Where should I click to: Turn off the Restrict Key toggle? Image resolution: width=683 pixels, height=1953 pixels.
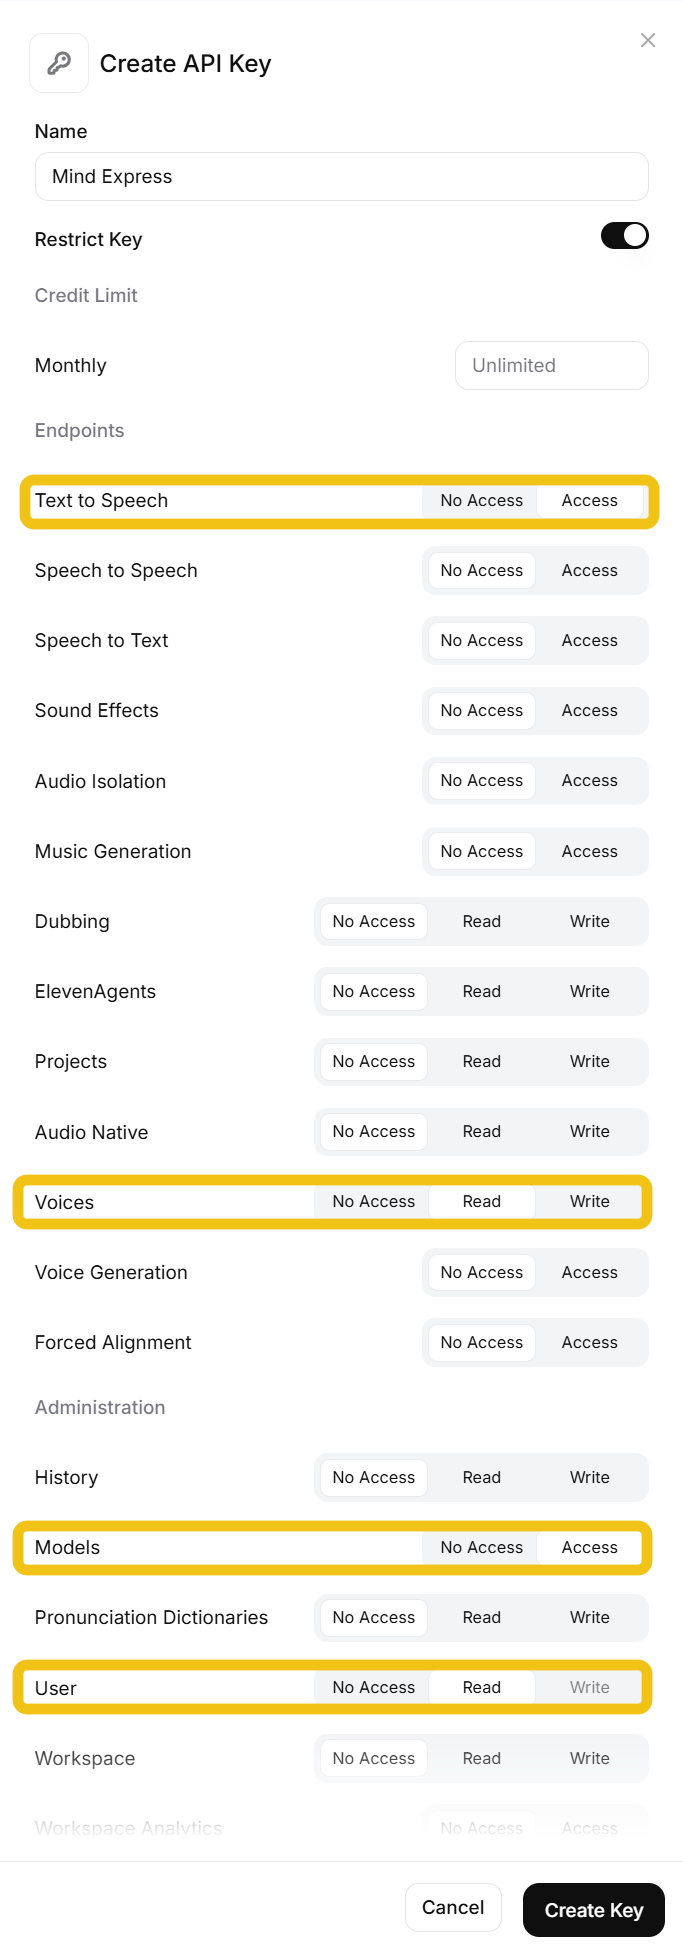click(x=625, y=236)
